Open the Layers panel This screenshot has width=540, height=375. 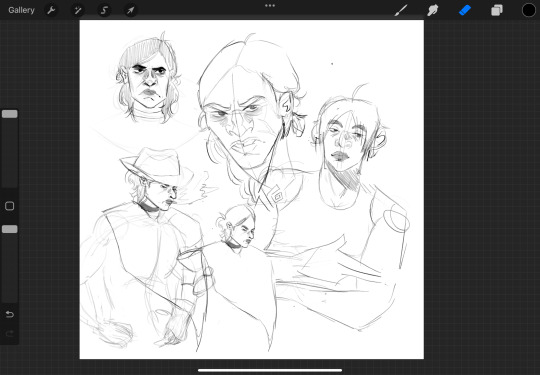497,10
